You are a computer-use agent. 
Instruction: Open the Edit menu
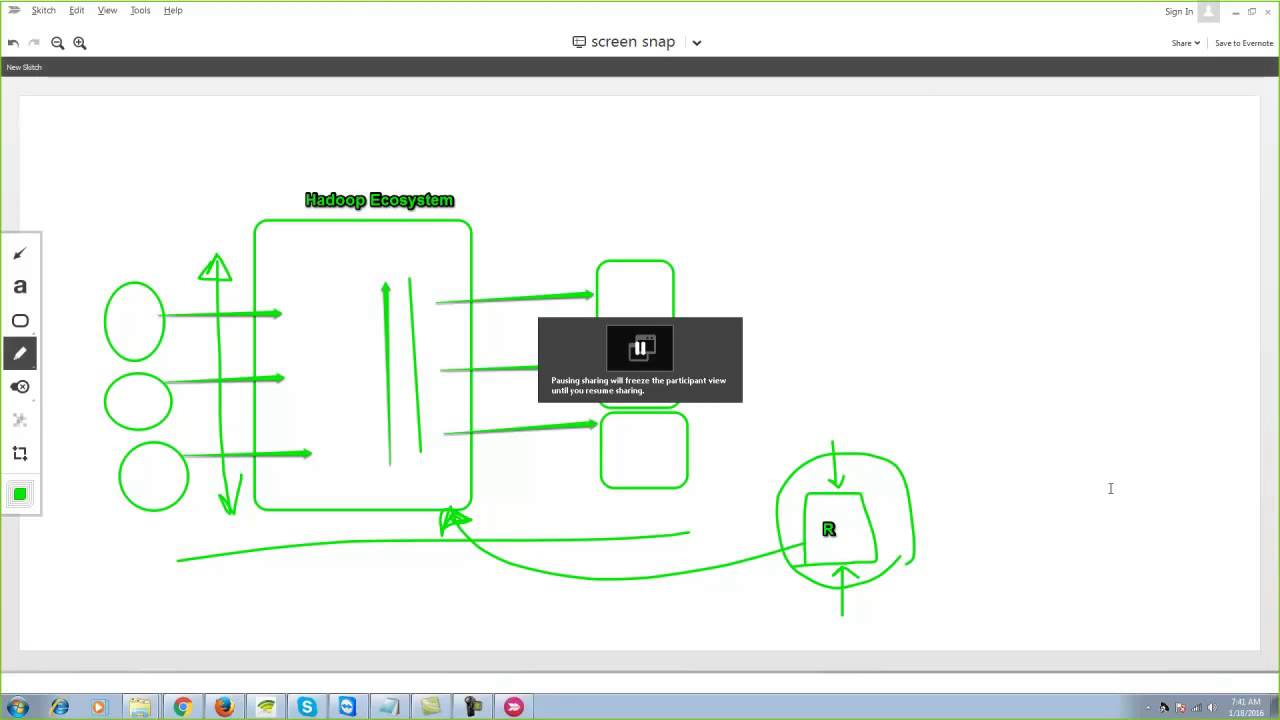coord(76,10)
